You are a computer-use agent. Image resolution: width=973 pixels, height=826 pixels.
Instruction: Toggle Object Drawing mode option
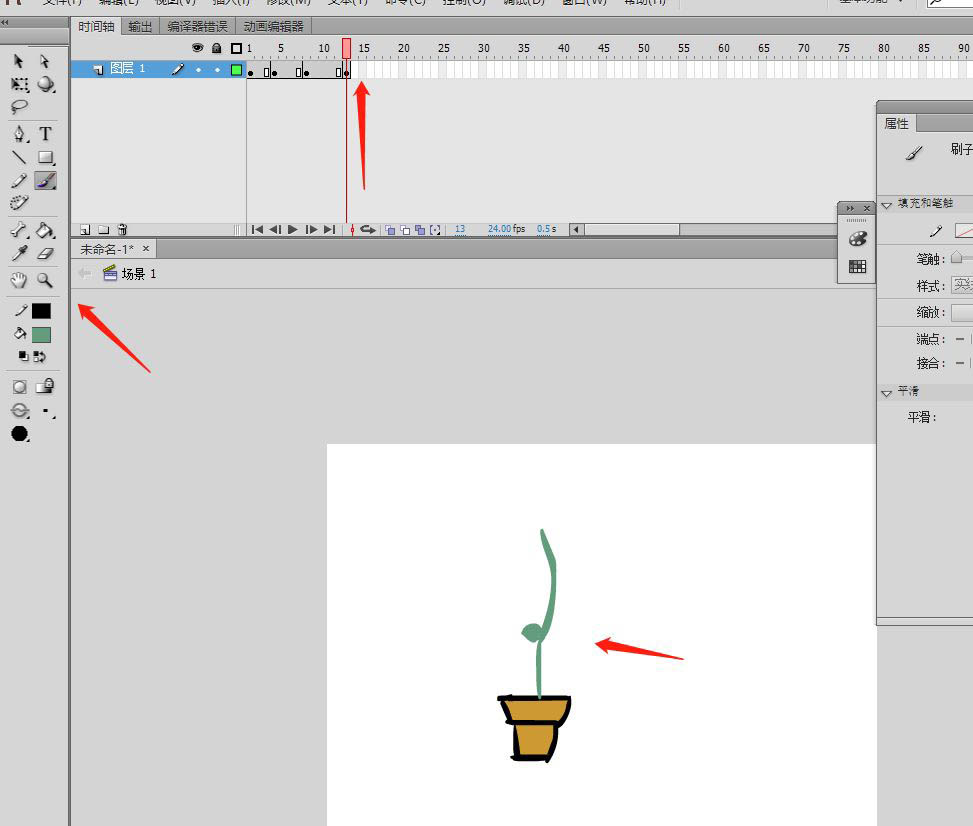19,387
